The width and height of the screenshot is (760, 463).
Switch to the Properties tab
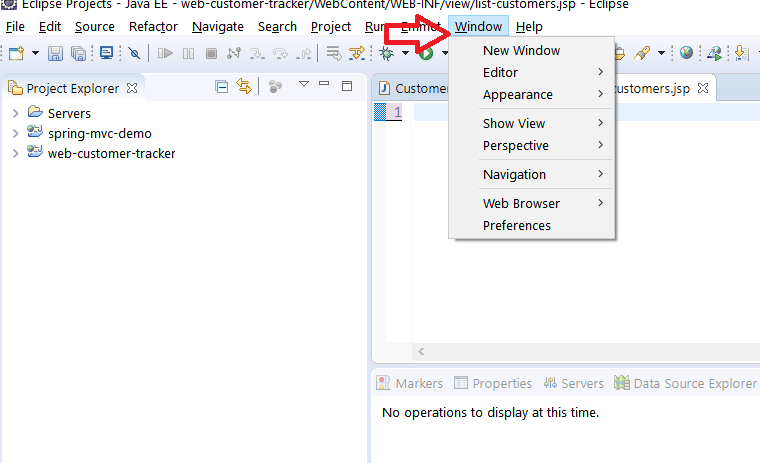click(493, 383)
